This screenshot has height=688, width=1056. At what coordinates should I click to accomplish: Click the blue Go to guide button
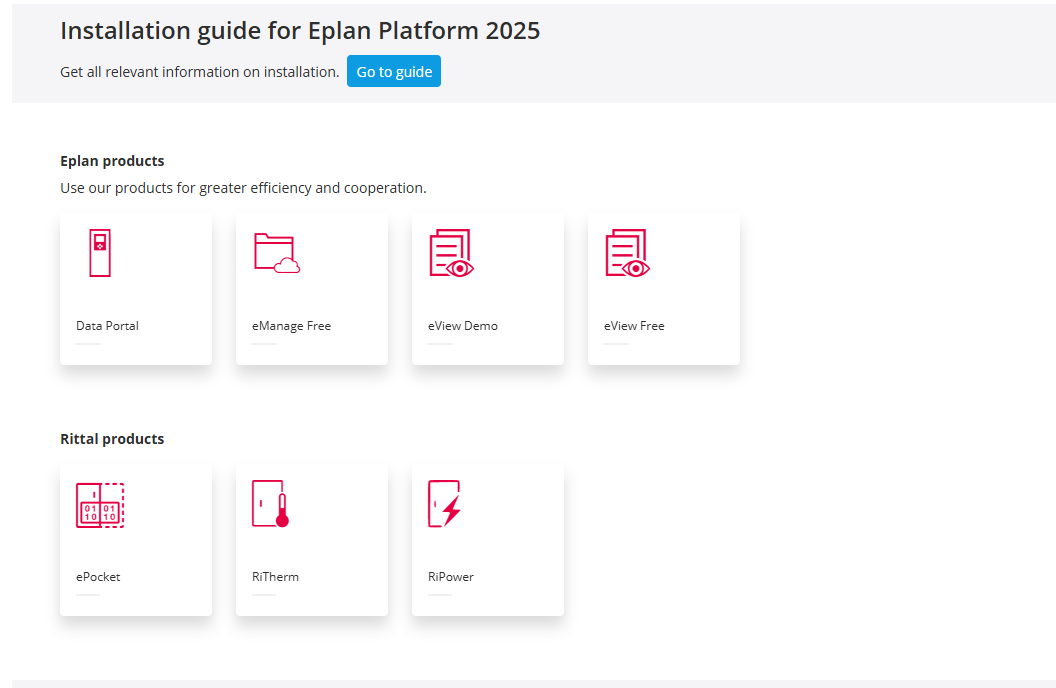(394, 71)
